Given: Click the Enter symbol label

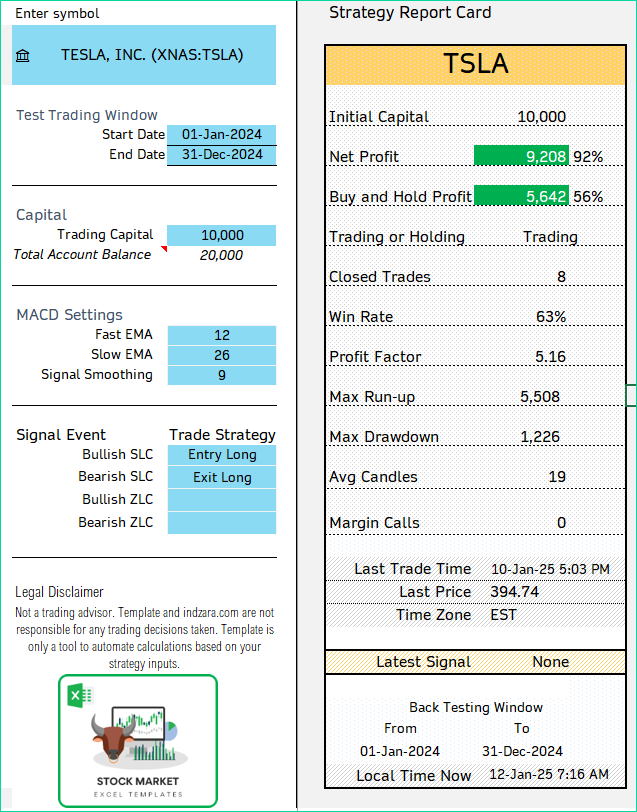Looking at the screenshot, I should click(57, 13).
